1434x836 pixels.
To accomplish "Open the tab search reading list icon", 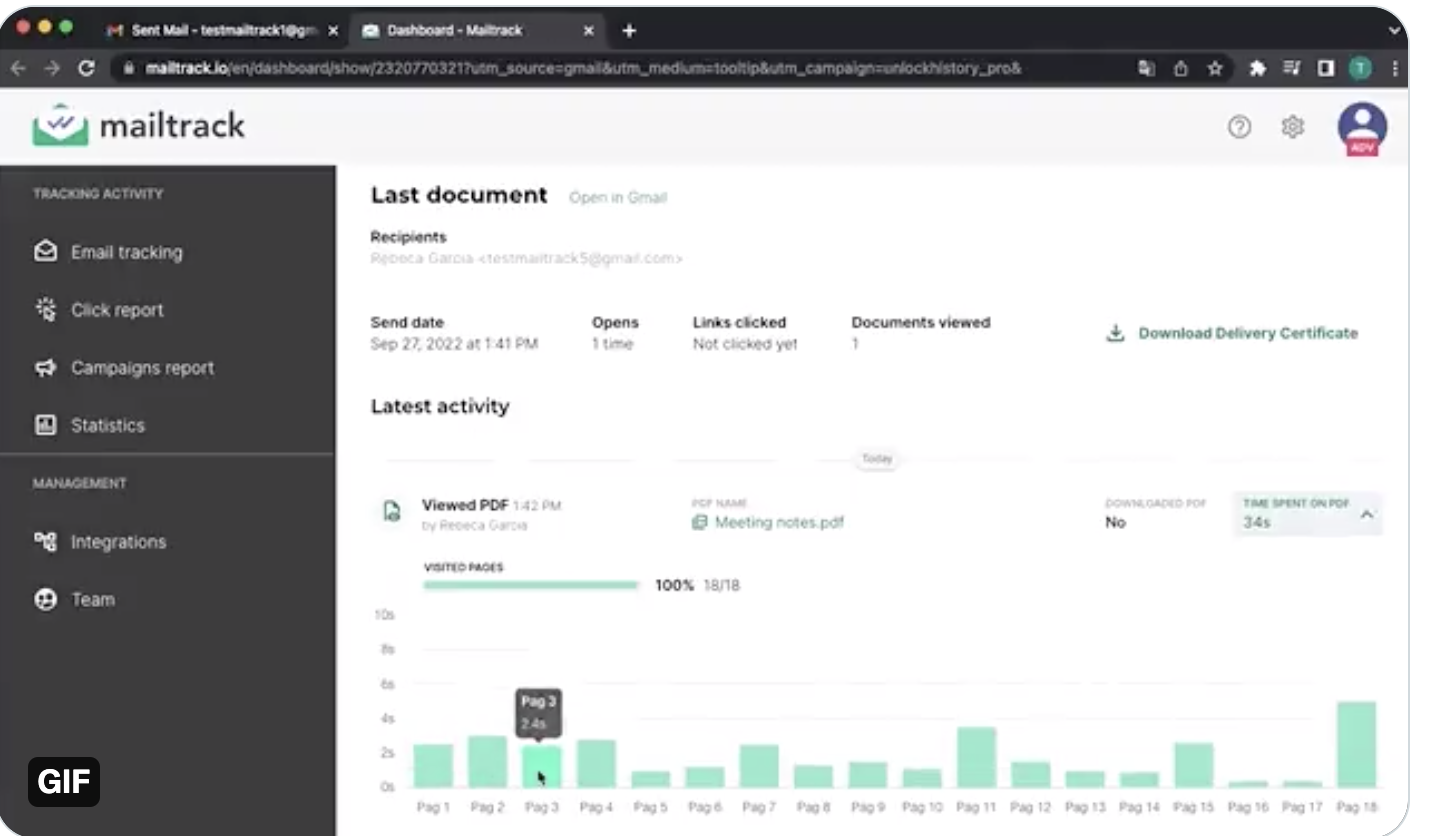I will 1291,68.
